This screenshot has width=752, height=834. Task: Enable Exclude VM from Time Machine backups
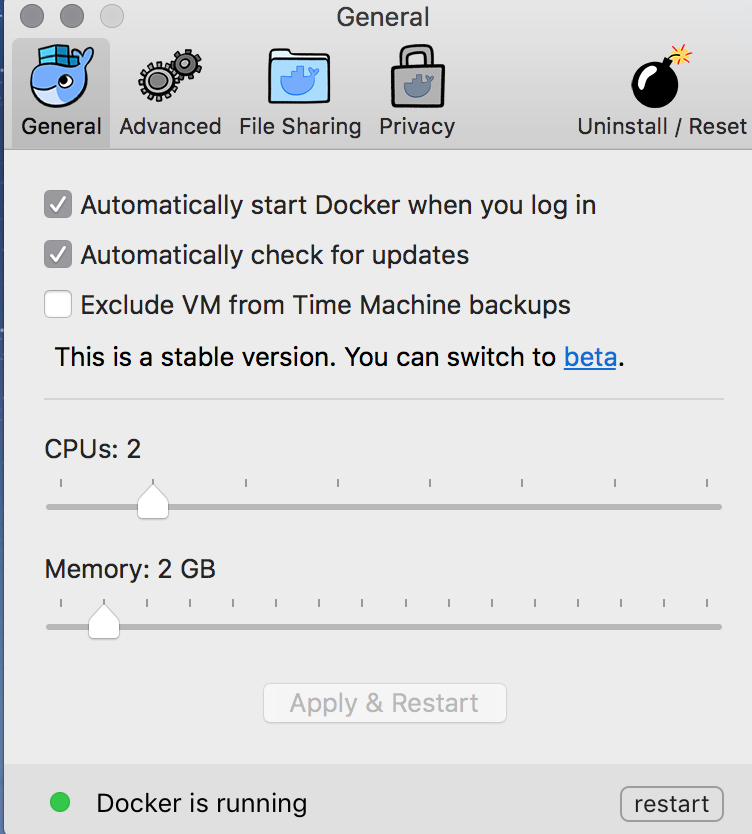(x=58, y=304)
